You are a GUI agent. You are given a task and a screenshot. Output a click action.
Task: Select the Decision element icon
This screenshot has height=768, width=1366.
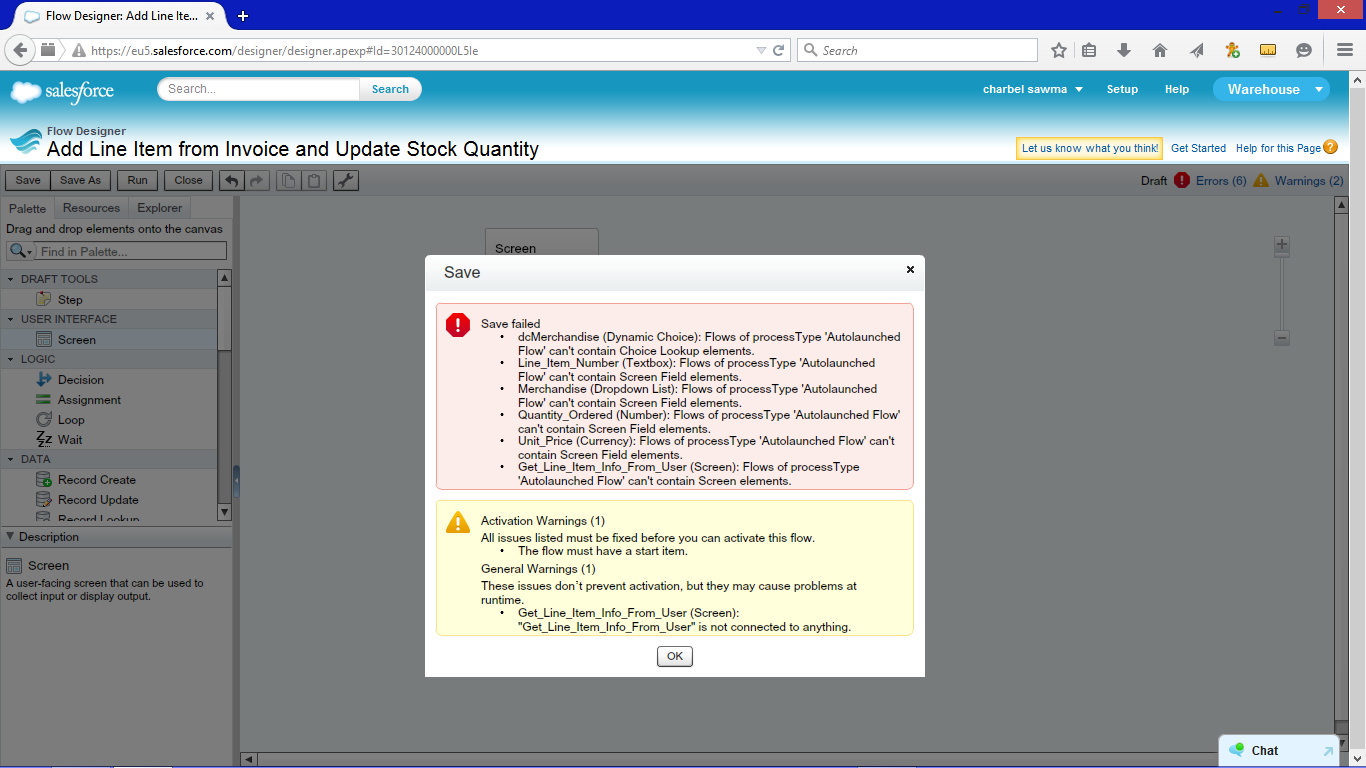pyautogui.click(x=43, y=380)
